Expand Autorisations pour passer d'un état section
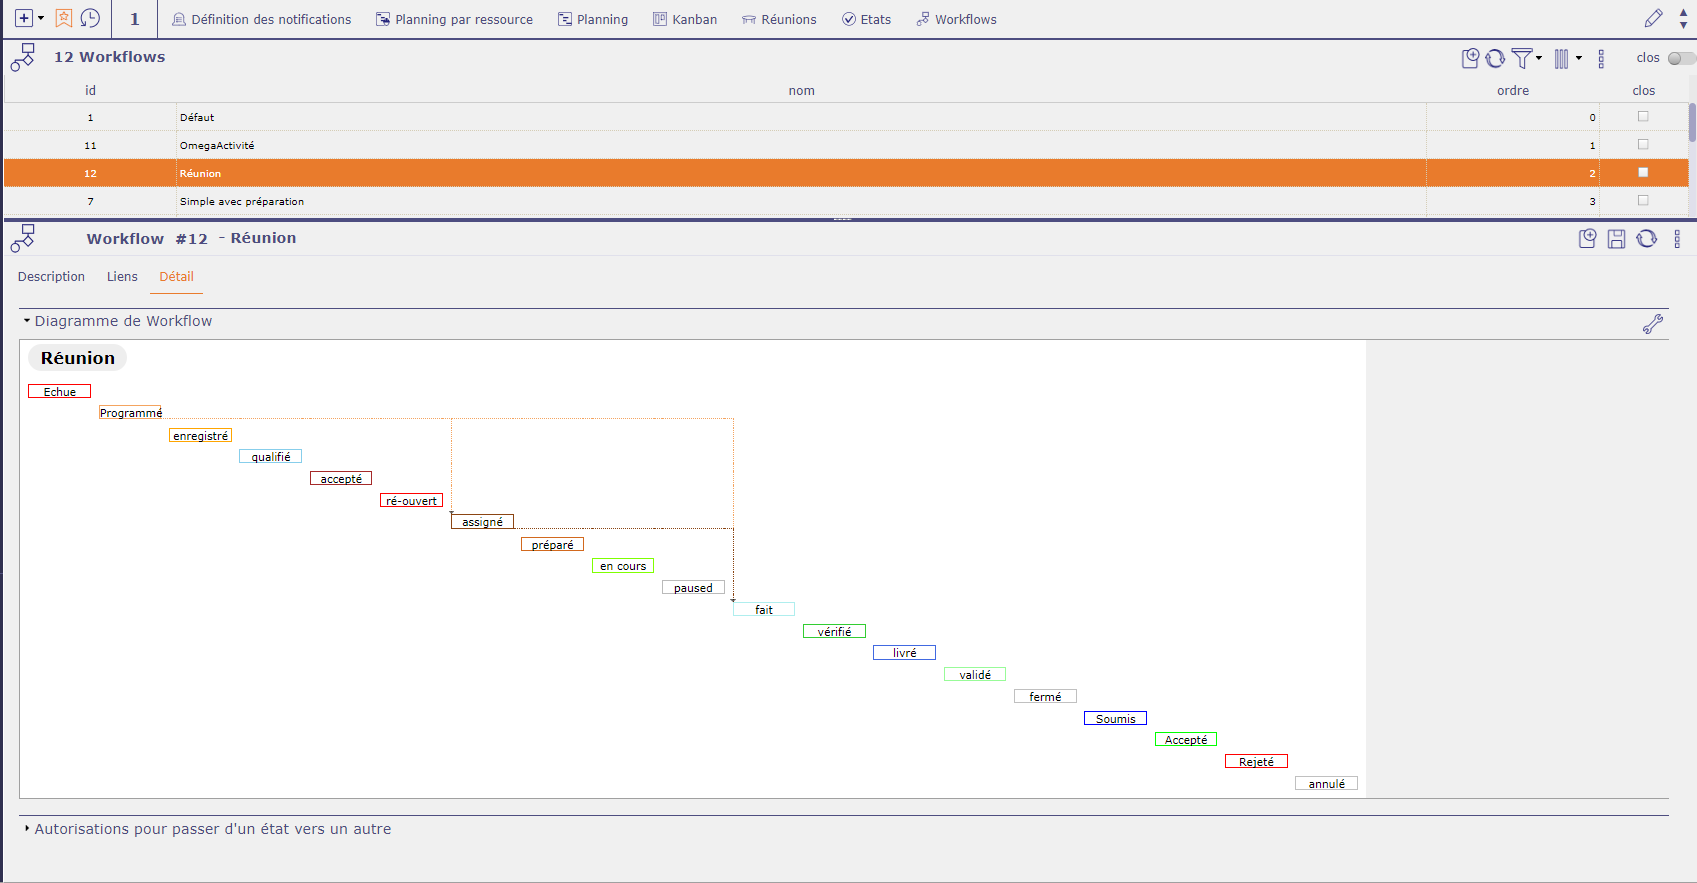The image size is (1697, 883). pyautogui.click(x=27, y=829)
